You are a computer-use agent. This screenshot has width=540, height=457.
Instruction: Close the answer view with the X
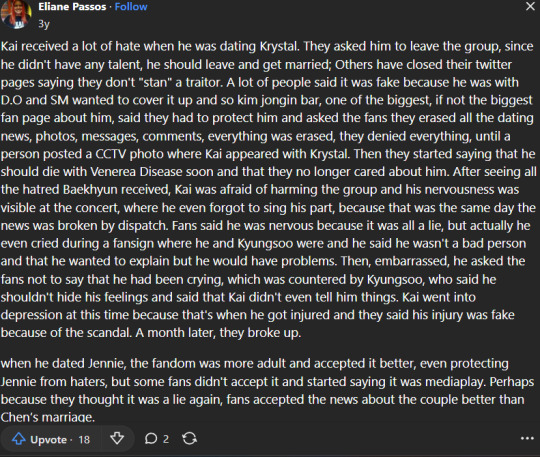click(x=530, y=6)
